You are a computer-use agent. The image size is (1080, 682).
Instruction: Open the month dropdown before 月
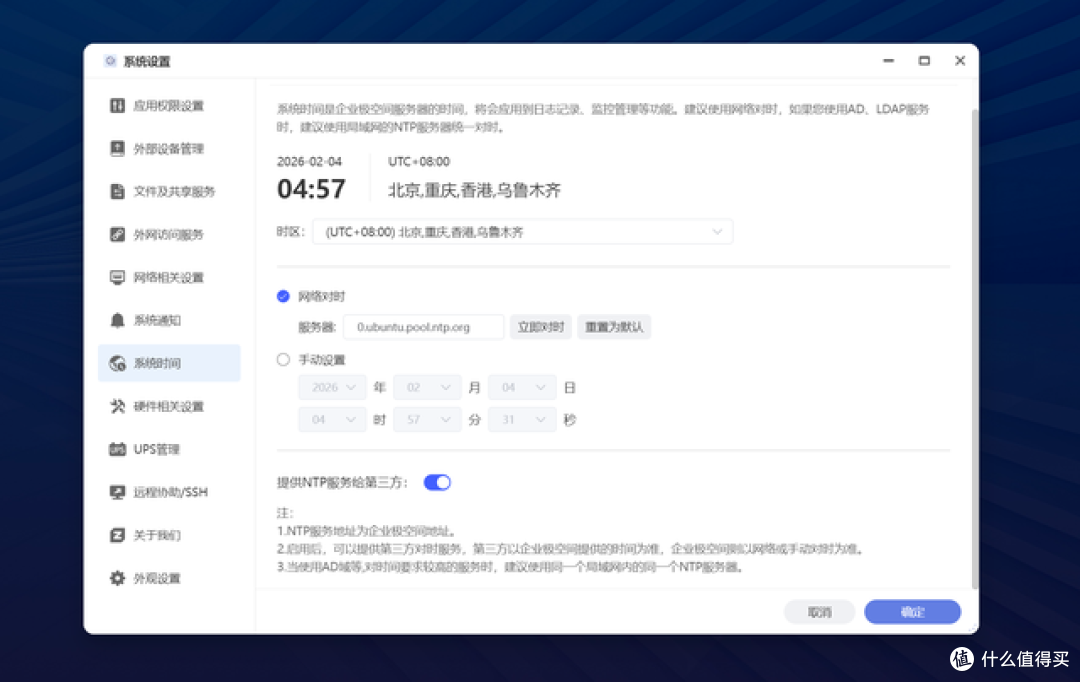click(427, 387)
